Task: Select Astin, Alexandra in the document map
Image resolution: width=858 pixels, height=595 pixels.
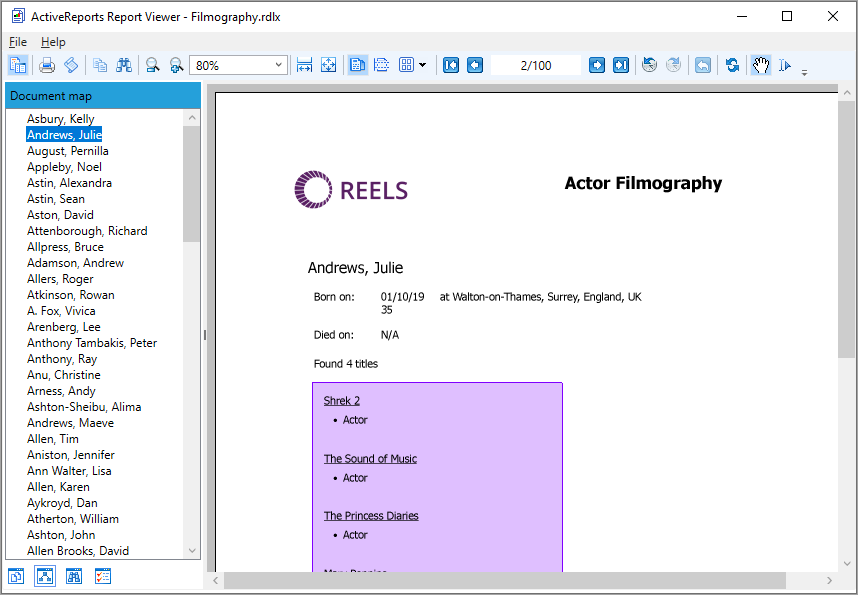Action: [x=69, y=183]
